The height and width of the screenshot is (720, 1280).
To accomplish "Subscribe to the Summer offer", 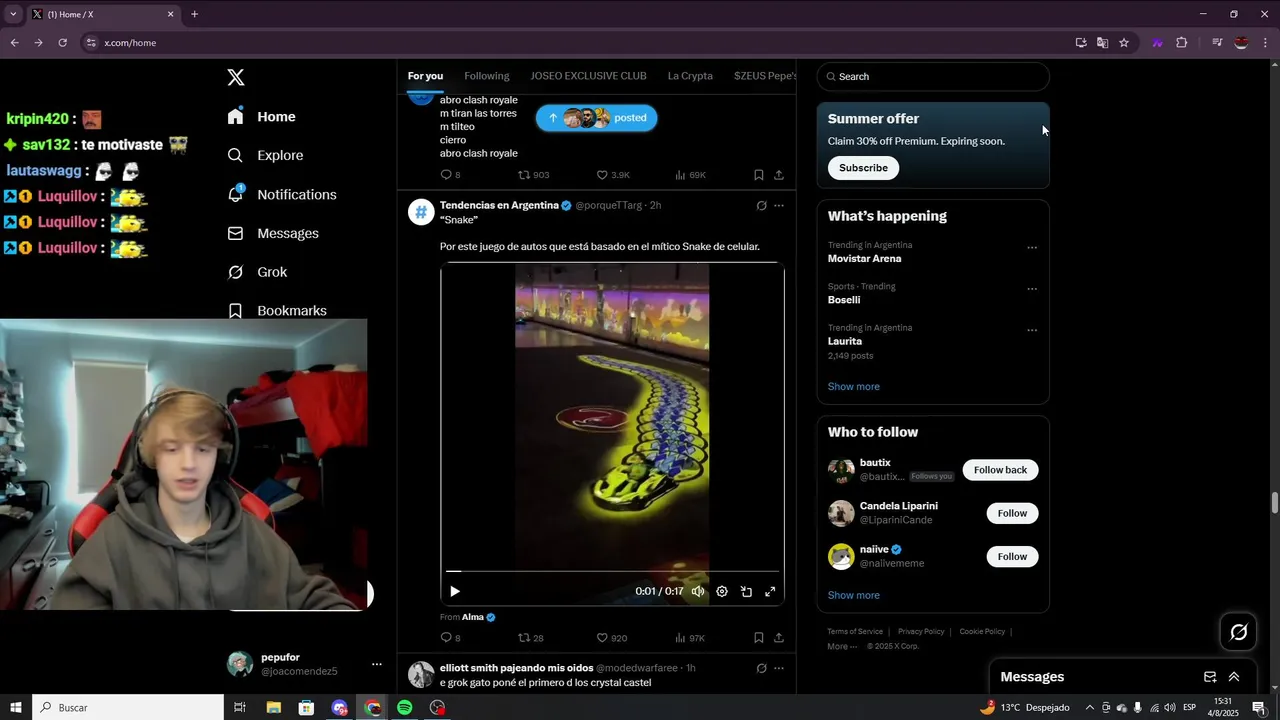I will [x=863, y=168].
